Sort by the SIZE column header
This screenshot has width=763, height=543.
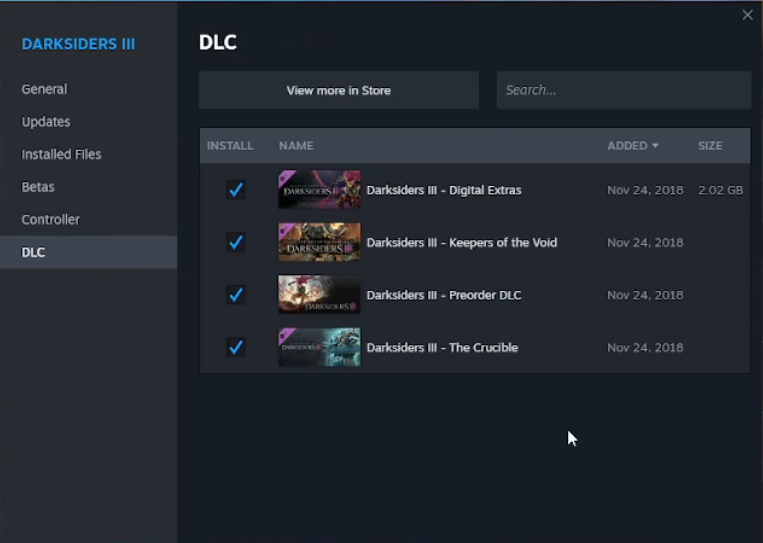(710, 145)
